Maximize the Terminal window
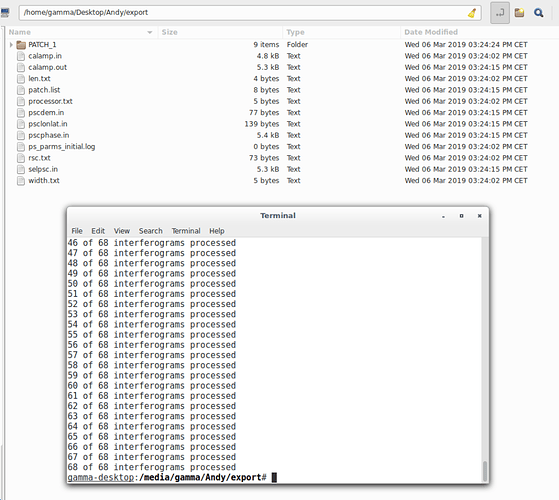The height and width of the screenshot is (500, 559). (461, 216)
